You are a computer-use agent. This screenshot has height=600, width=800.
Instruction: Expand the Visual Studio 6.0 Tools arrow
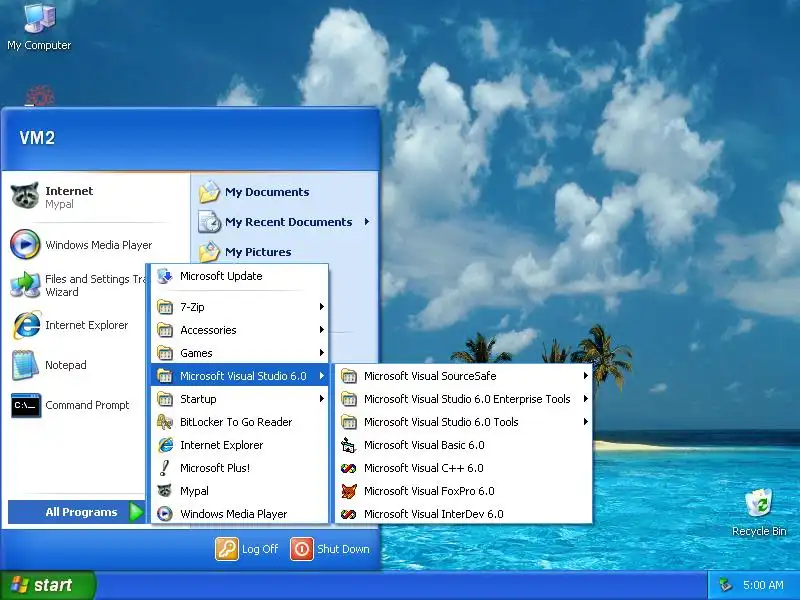coord(585,421)
